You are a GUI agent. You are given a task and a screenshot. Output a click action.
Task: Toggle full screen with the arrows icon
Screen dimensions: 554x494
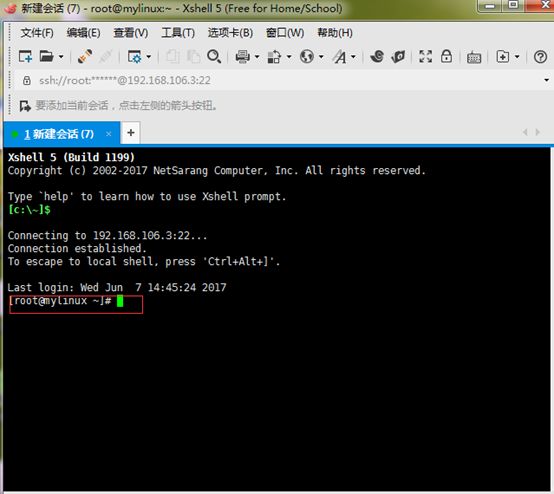[425, 56]
